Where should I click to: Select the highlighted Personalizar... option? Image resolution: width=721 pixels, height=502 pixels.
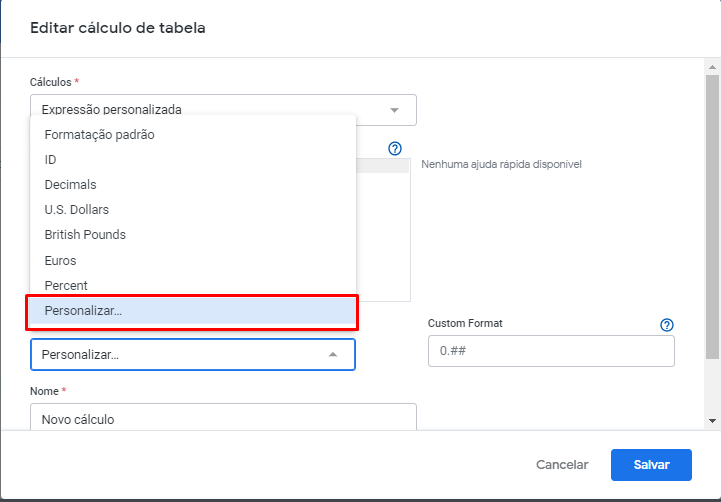[x=193, y=311]
